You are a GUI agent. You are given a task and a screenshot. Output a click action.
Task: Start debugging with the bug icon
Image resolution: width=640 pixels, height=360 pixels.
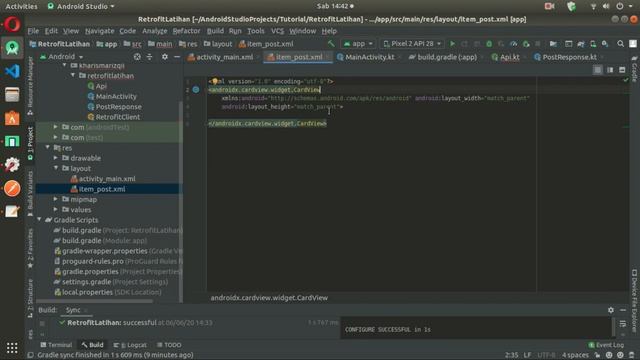coord(489,44)
